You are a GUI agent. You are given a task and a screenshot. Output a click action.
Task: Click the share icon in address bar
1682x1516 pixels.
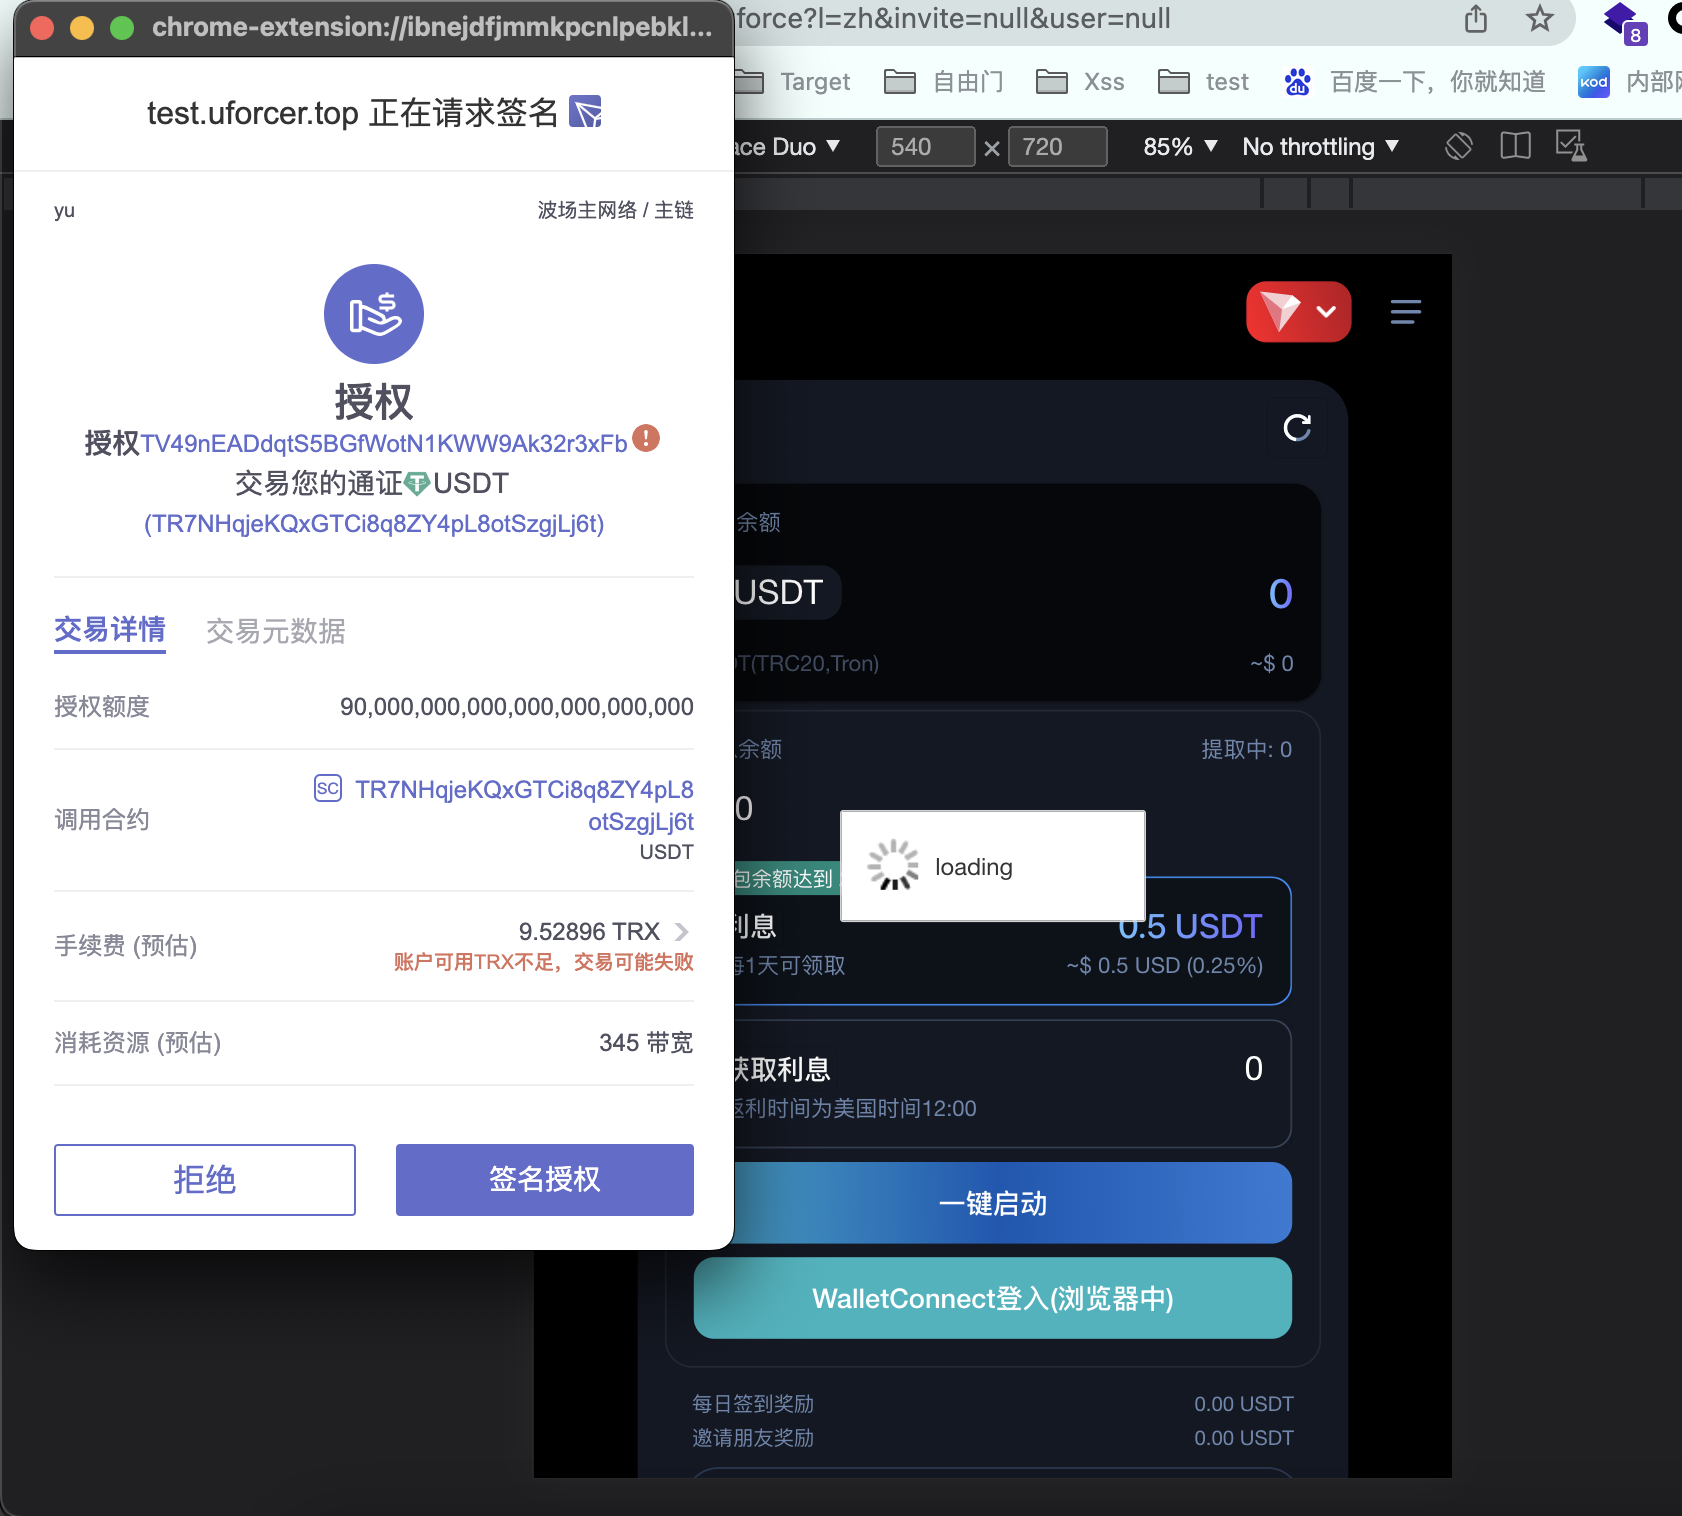1475,19
